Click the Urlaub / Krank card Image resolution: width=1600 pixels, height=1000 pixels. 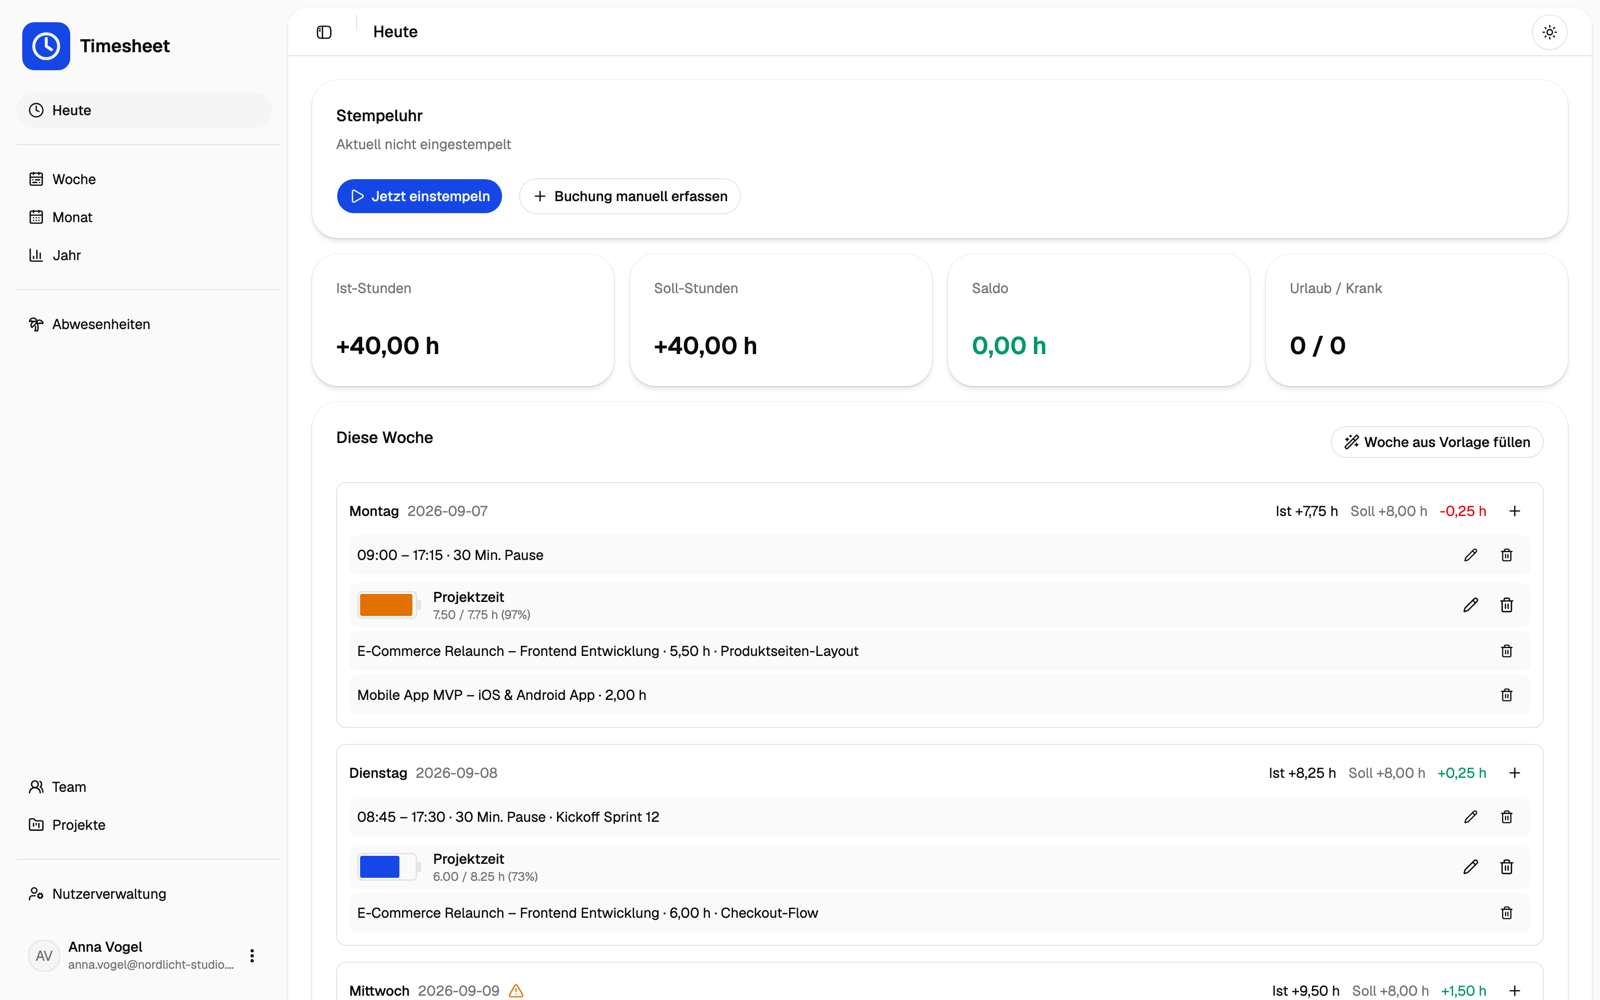pyautogui.click(x=1417, y=320)
